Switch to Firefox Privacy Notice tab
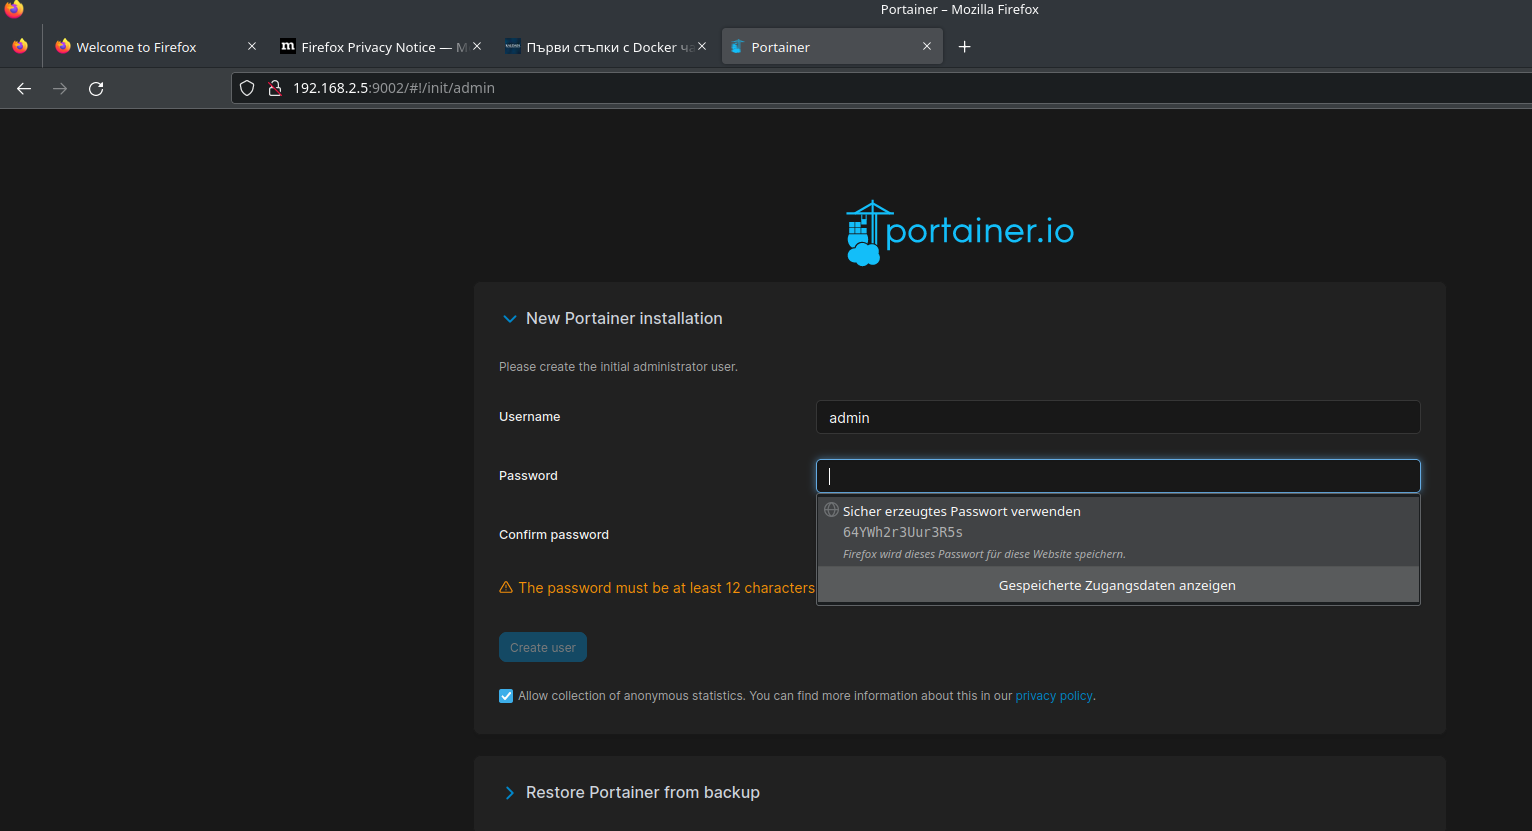Viewport: 1532px width, 831px height. tap(381, 47)
